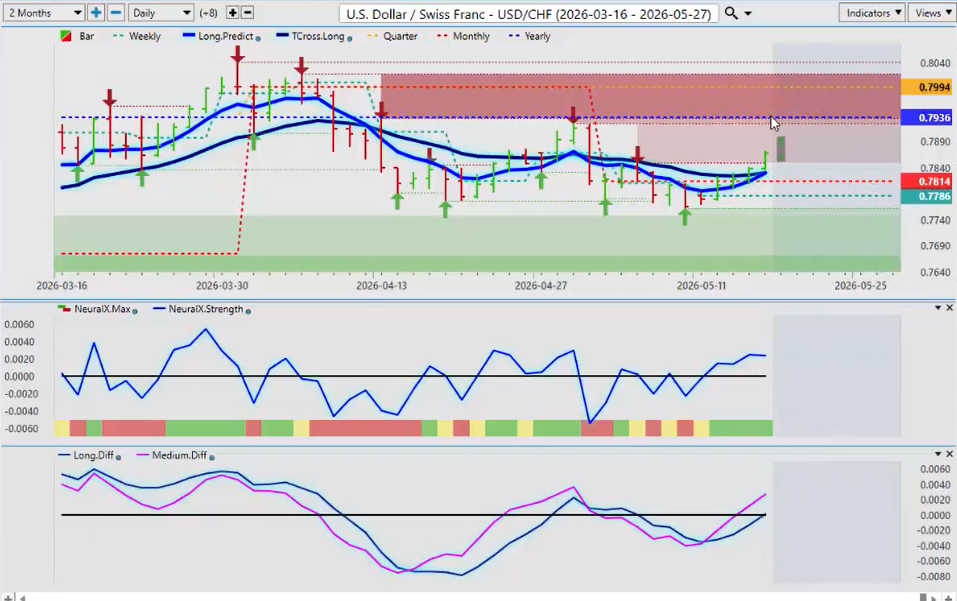Screen dimensions: 957x601
Task: Click the scrollbar left arrow at bottom
Action: click(23, 597)
